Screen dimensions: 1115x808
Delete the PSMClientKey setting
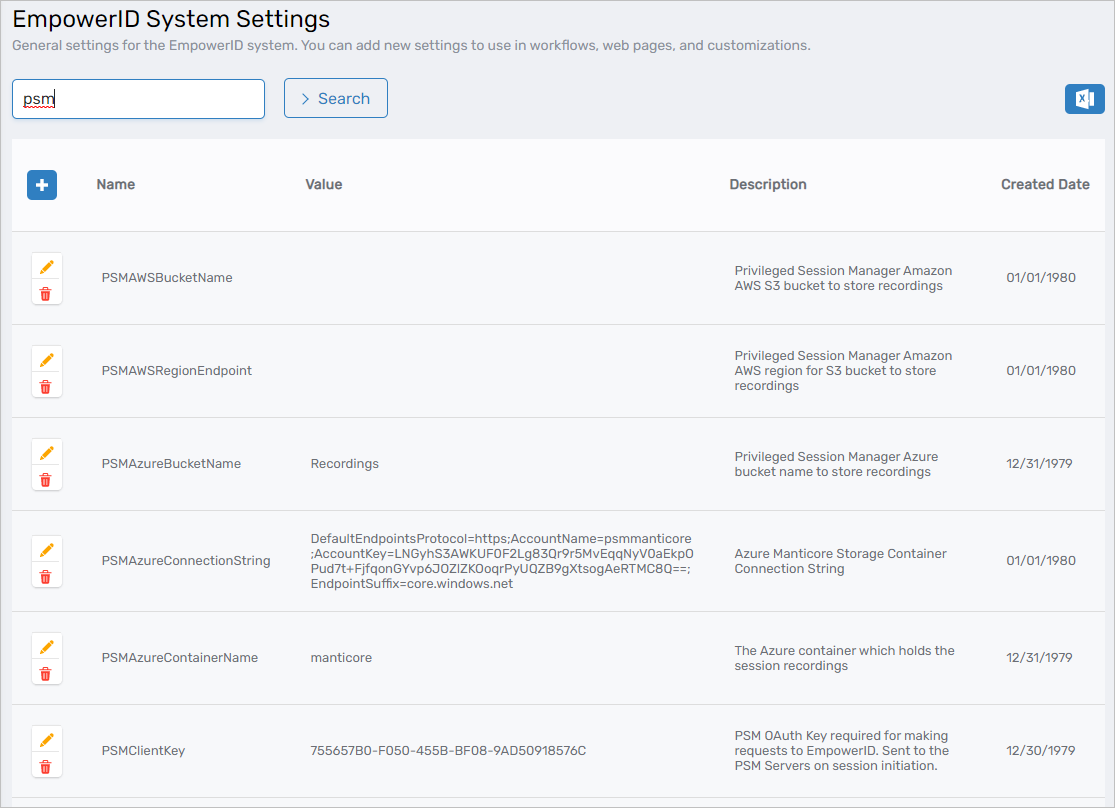46,766
